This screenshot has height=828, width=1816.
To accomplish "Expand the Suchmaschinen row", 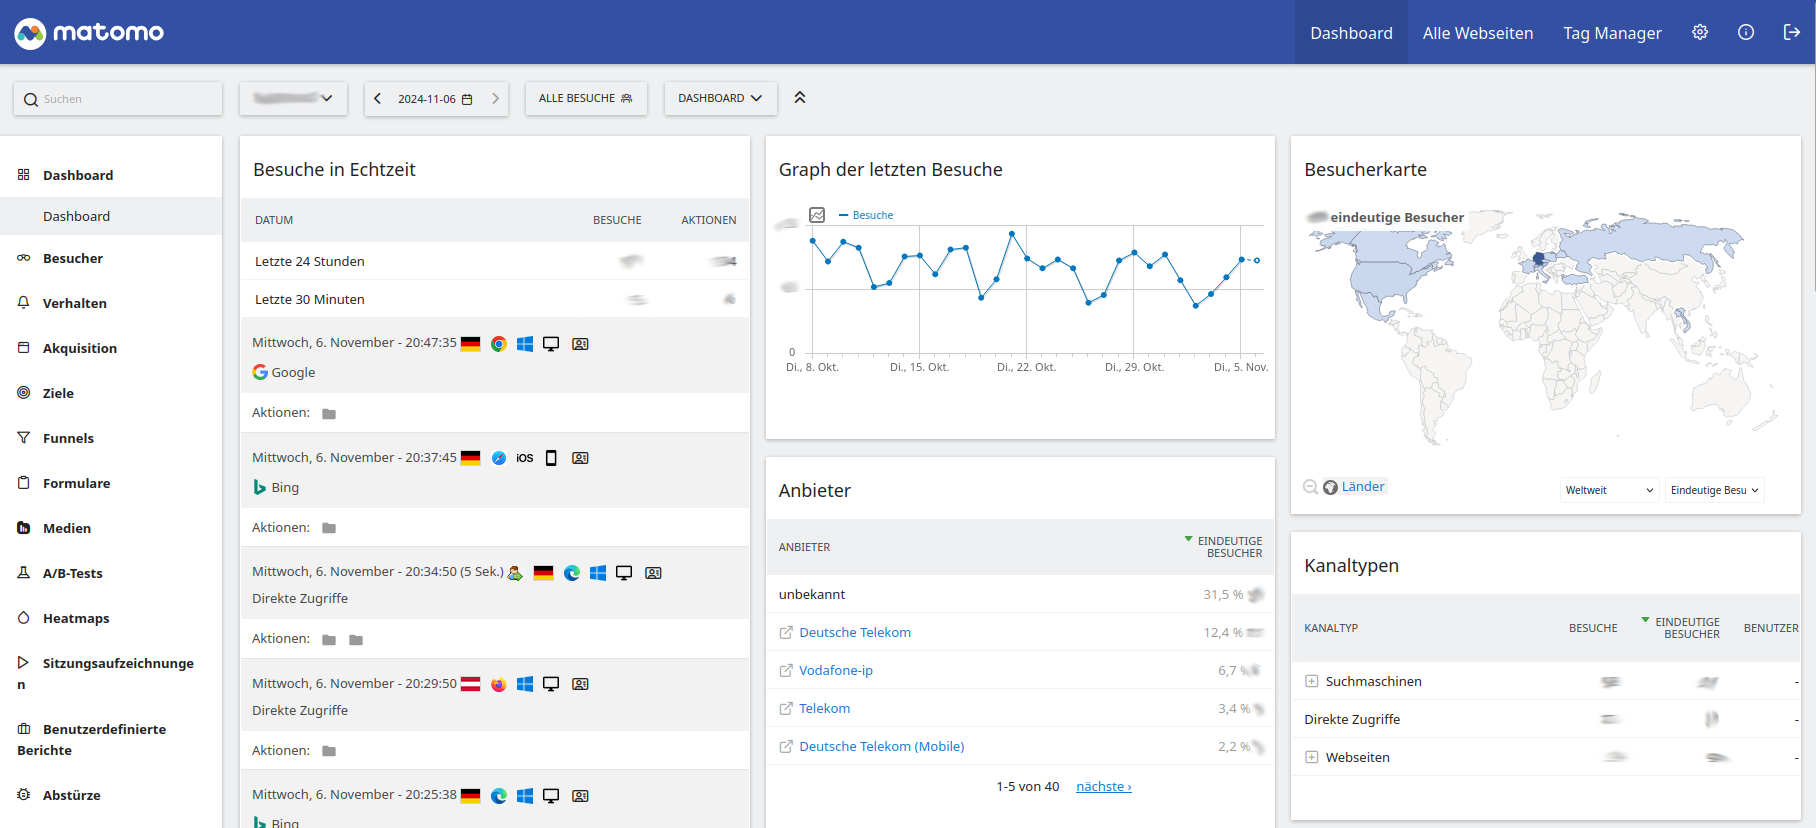I will point(1311,681).
